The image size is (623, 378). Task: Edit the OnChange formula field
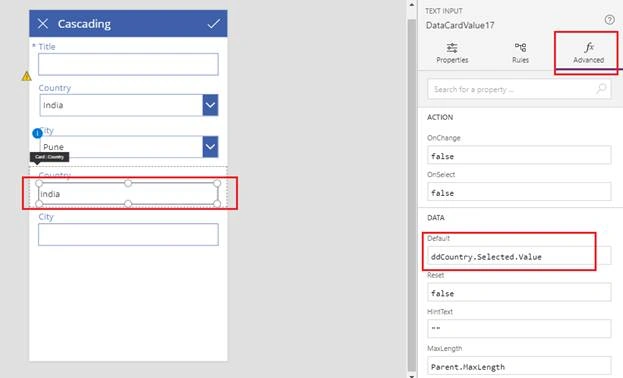pyautogui.click(x=519, y=155)
